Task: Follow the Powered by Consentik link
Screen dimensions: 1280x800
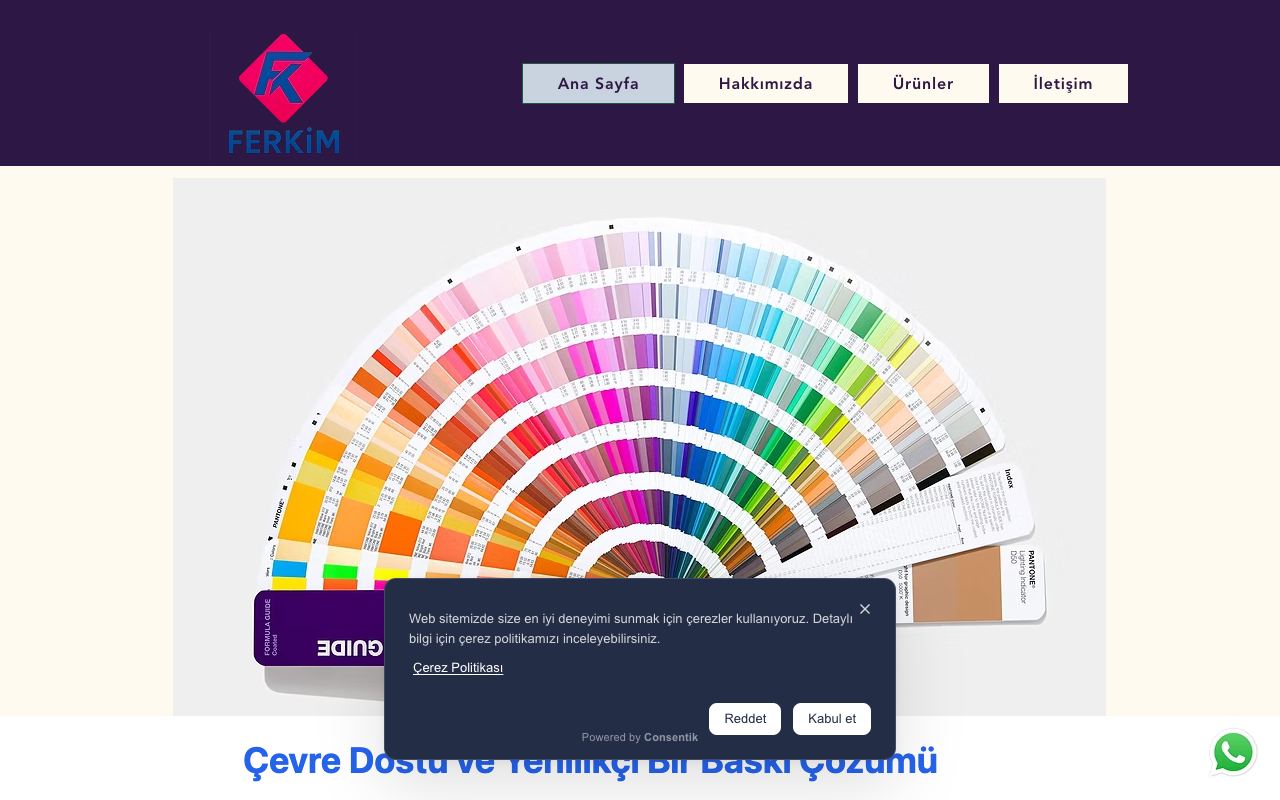Action: (x=640, y=737)
